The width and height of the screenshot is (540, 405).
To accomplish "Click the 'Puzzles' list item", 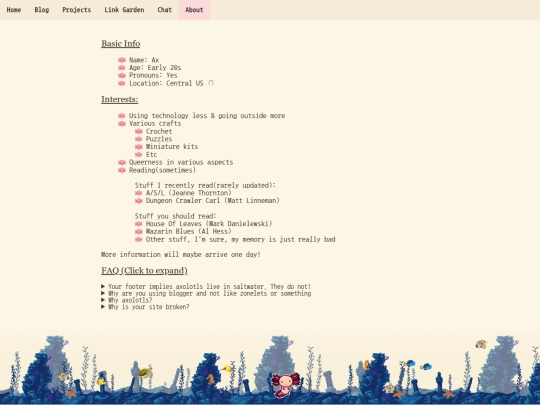I will [x=159, y=139].
